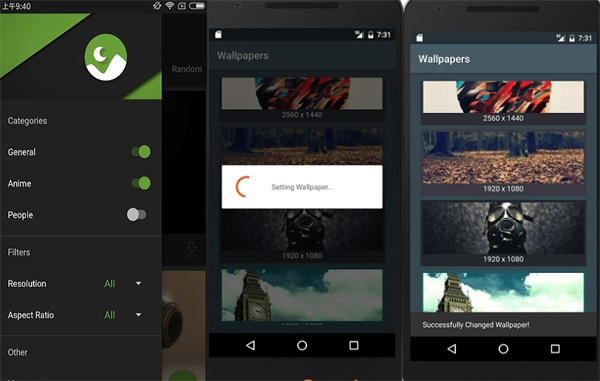
Task: Tap Back arrow on right phone
Action: (x=452, y=348)
